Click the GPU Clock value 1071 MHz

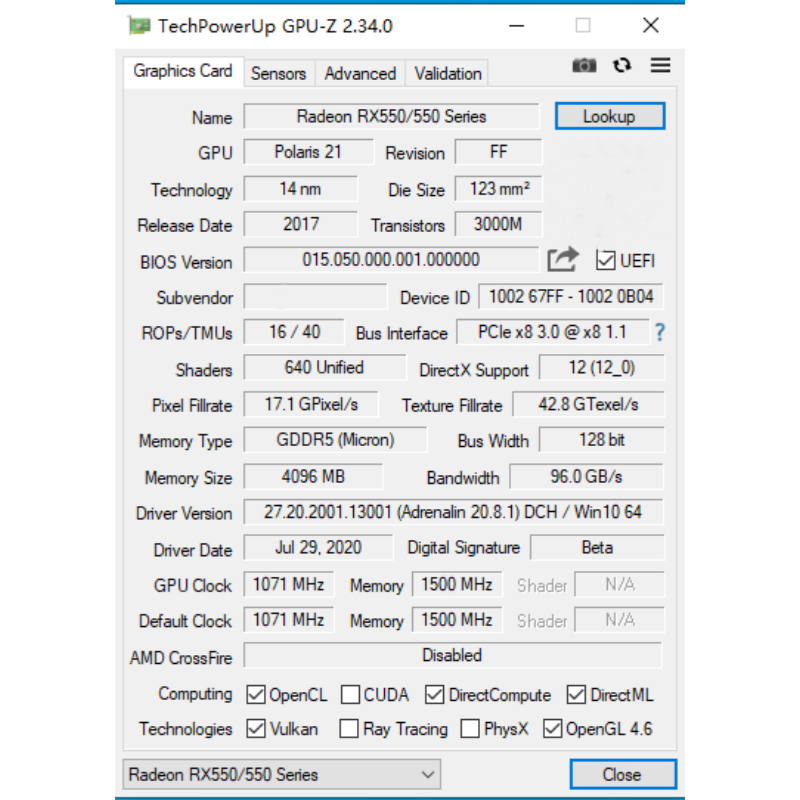289,584
